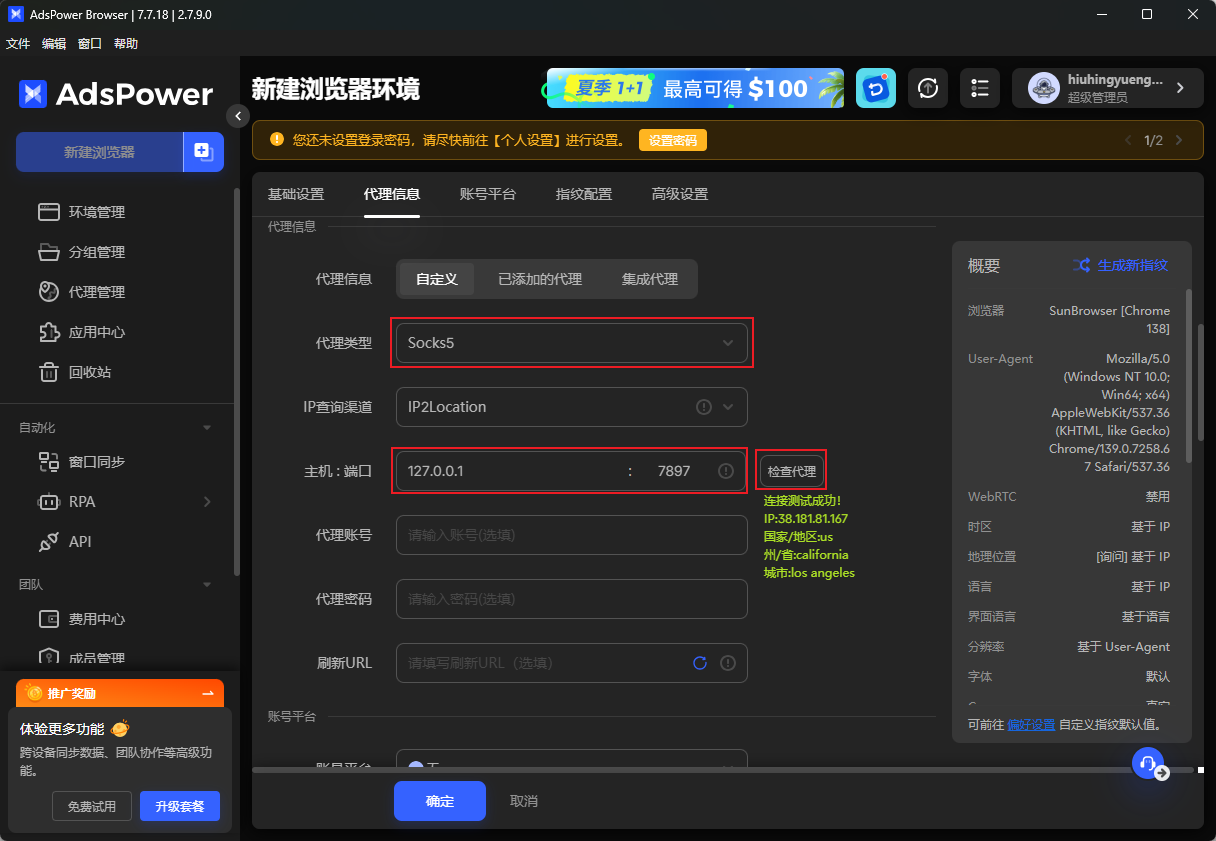Click info icon in port field
1216x841 pixels.
[726, 471]
